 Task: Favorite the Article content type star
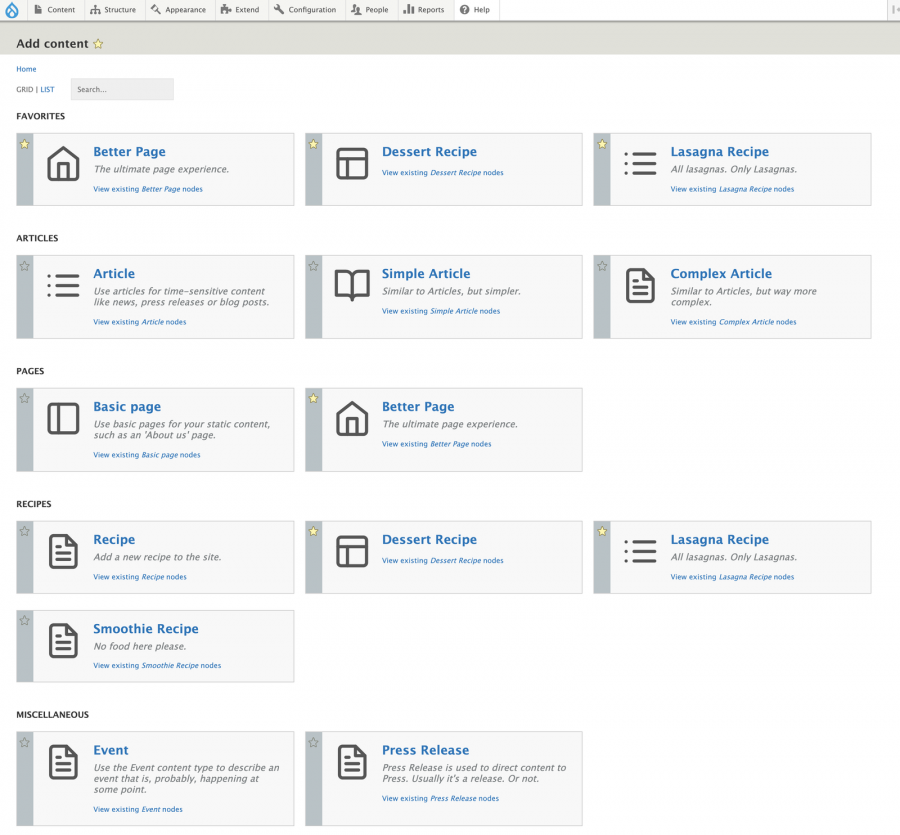click(25, 266)
